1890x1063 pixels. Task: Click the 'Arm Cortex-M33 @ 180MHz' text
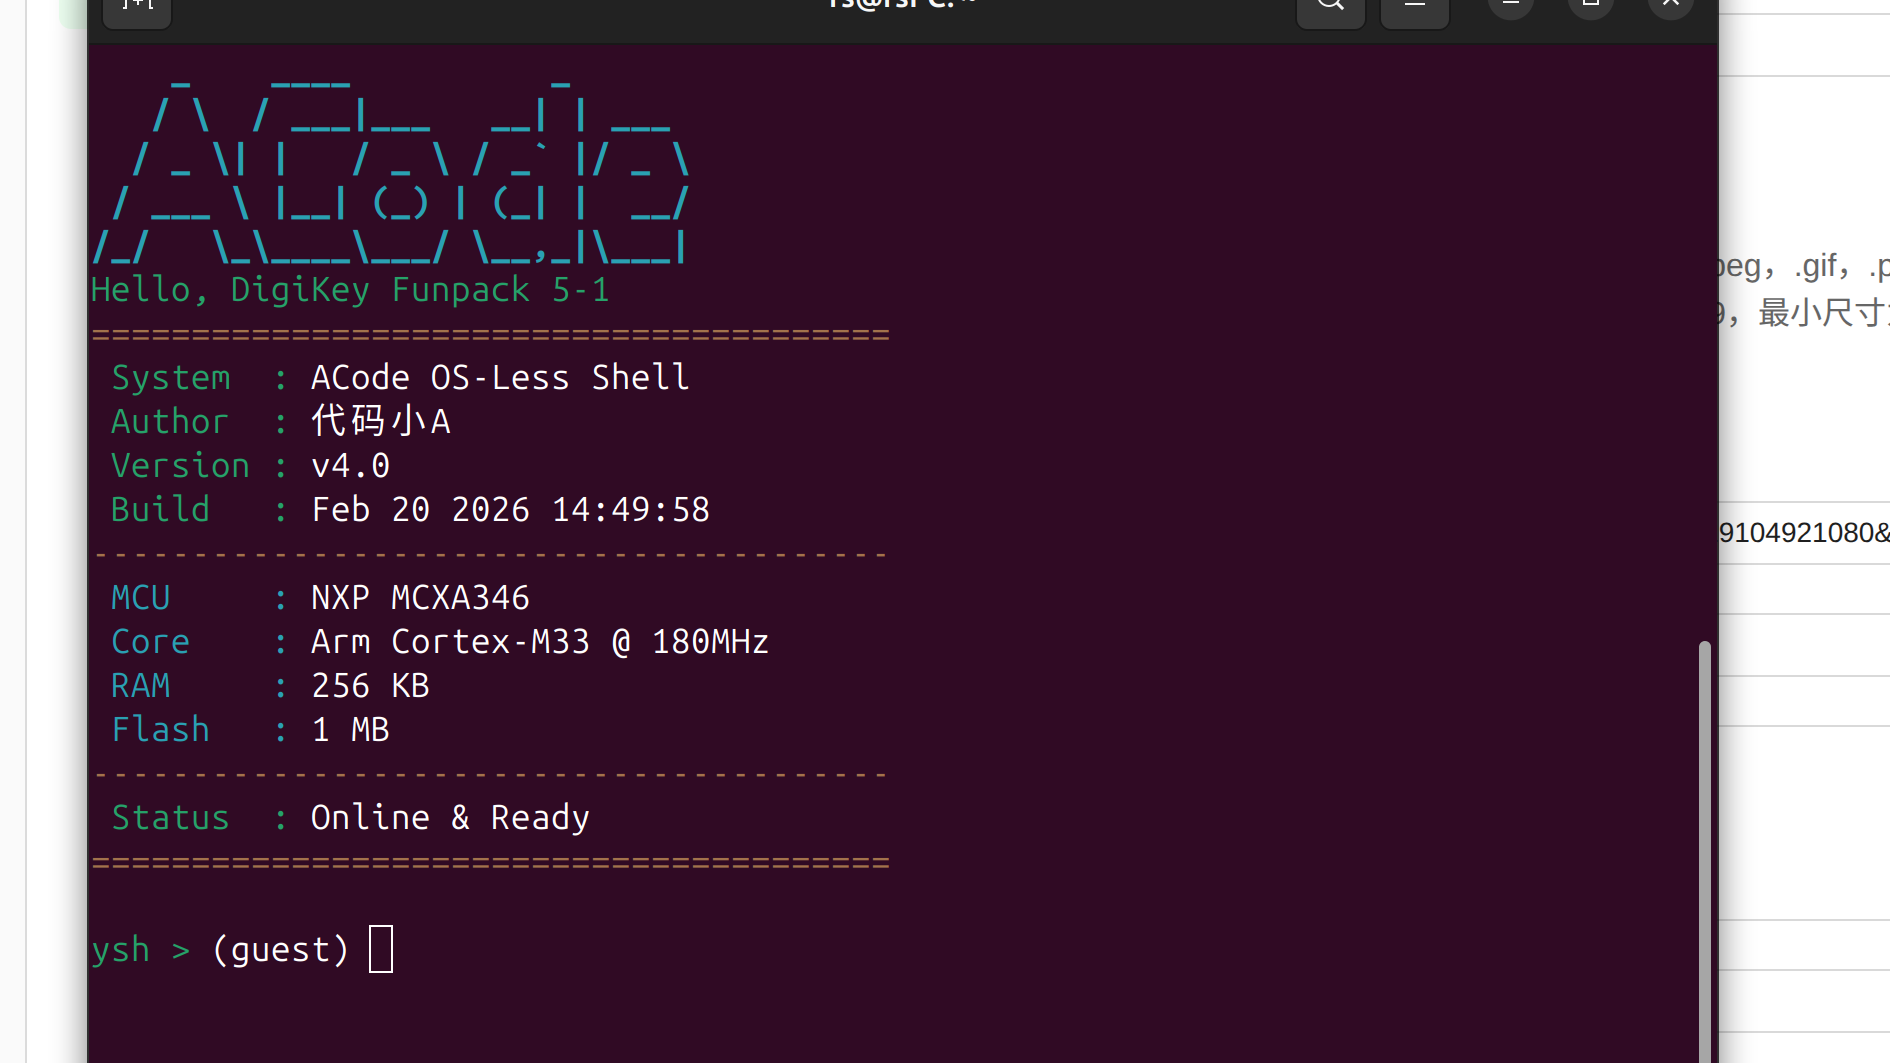point(540,642)
